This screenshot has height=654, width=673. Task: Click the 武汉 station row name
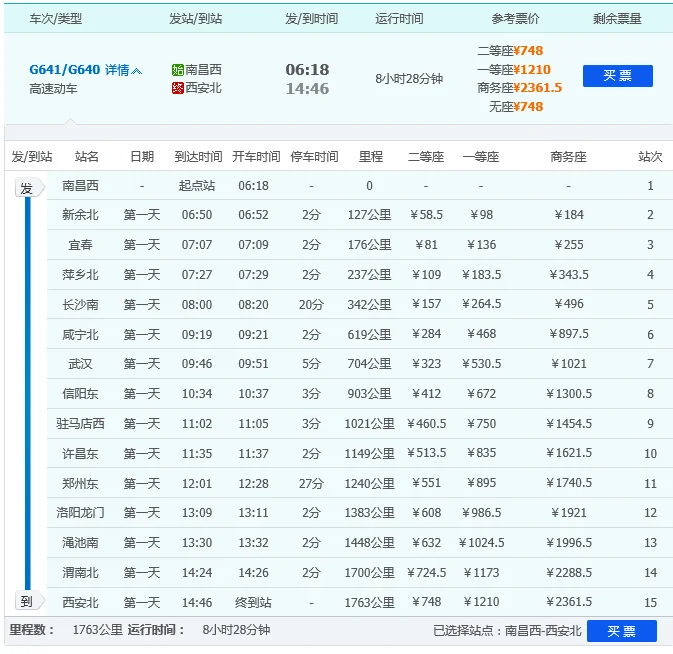80,364
